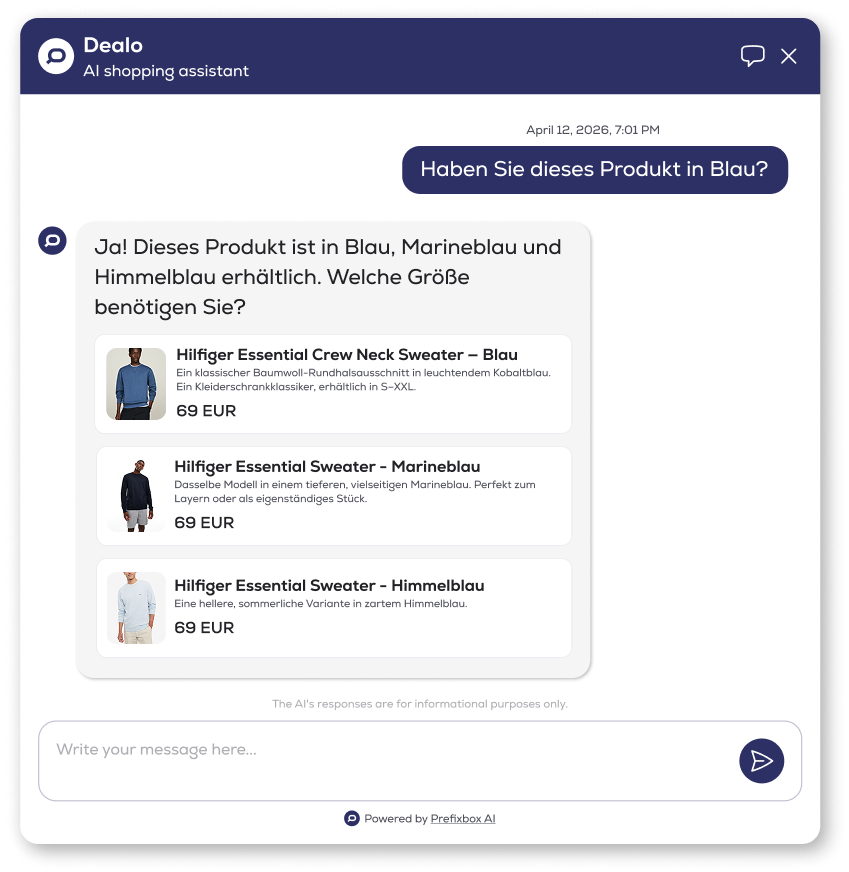Click the Himmelblau sweater thumbnail
The height and width of the screenshot is (872, 849).
point(136,607)
